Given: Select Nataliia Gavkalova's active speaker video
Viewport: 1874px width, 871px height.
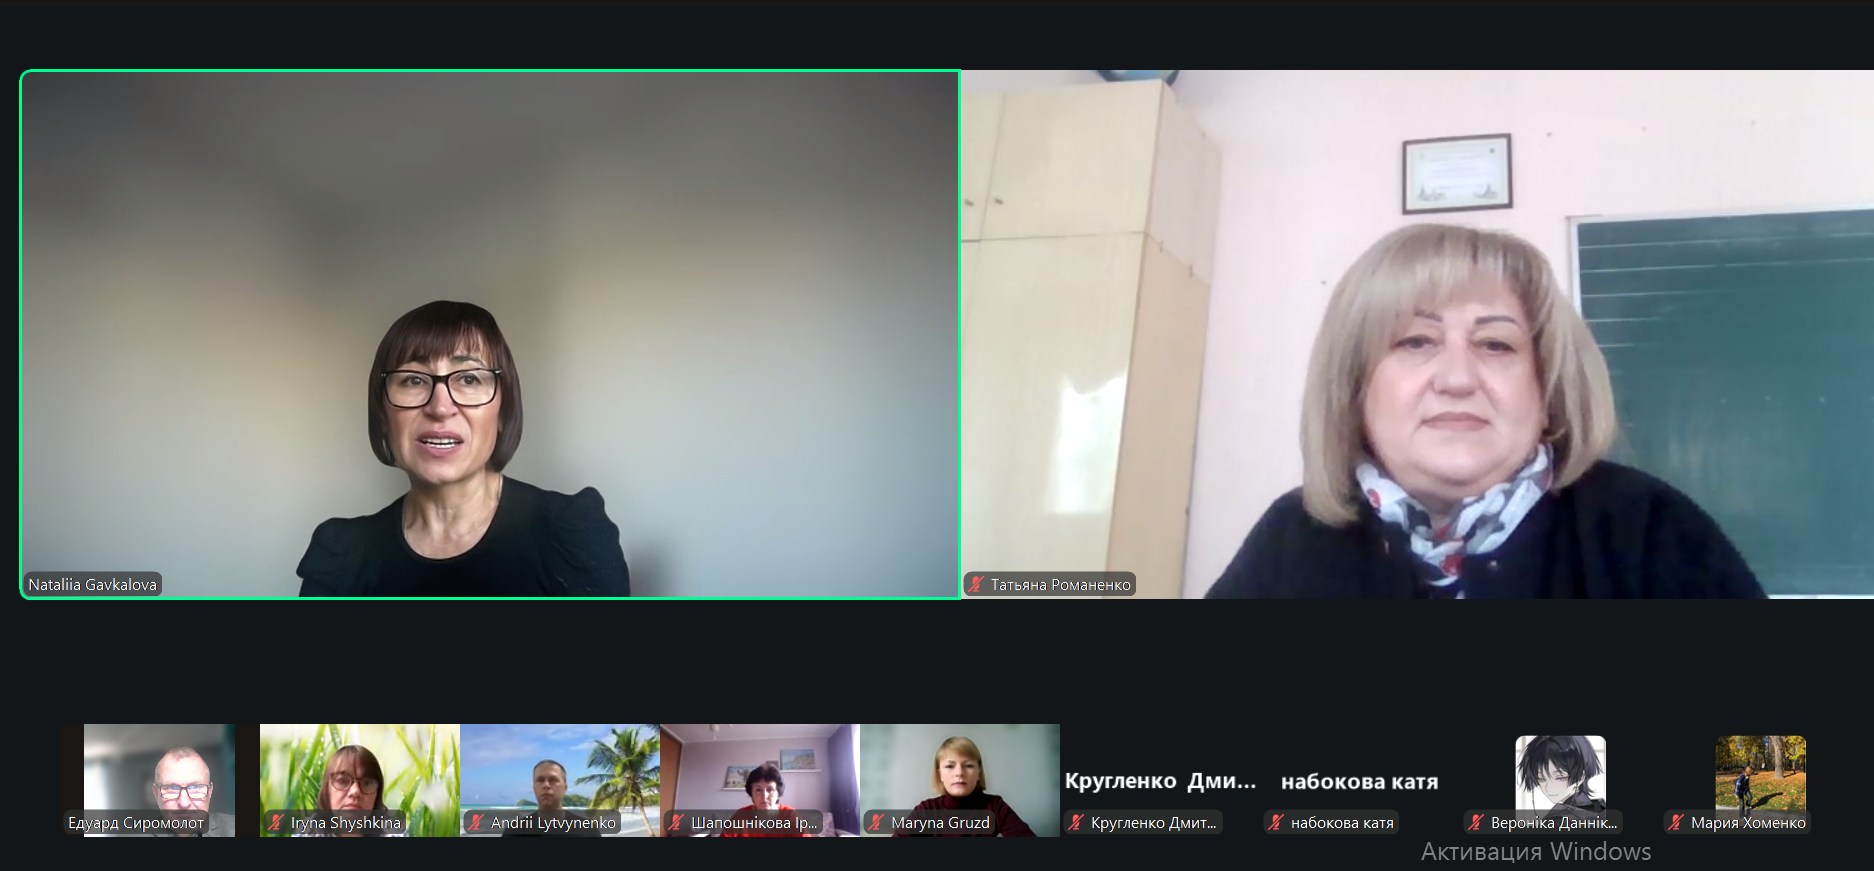Looking at the screenshot, I should 490,334.
